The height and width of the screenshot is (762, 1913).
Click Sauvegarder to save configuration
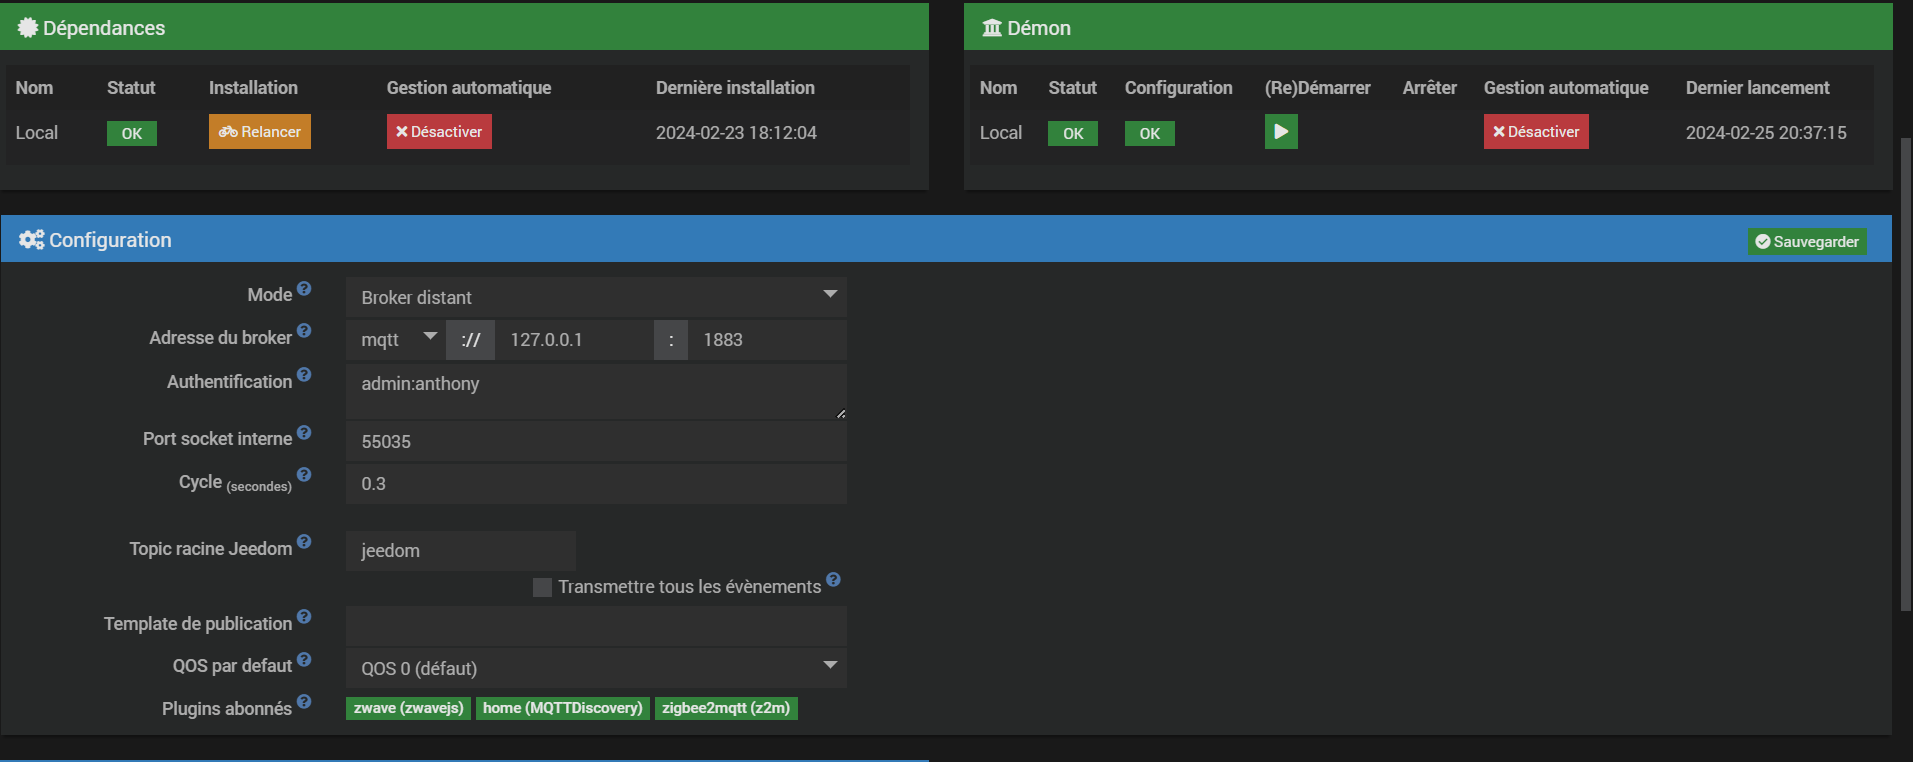1806,242
